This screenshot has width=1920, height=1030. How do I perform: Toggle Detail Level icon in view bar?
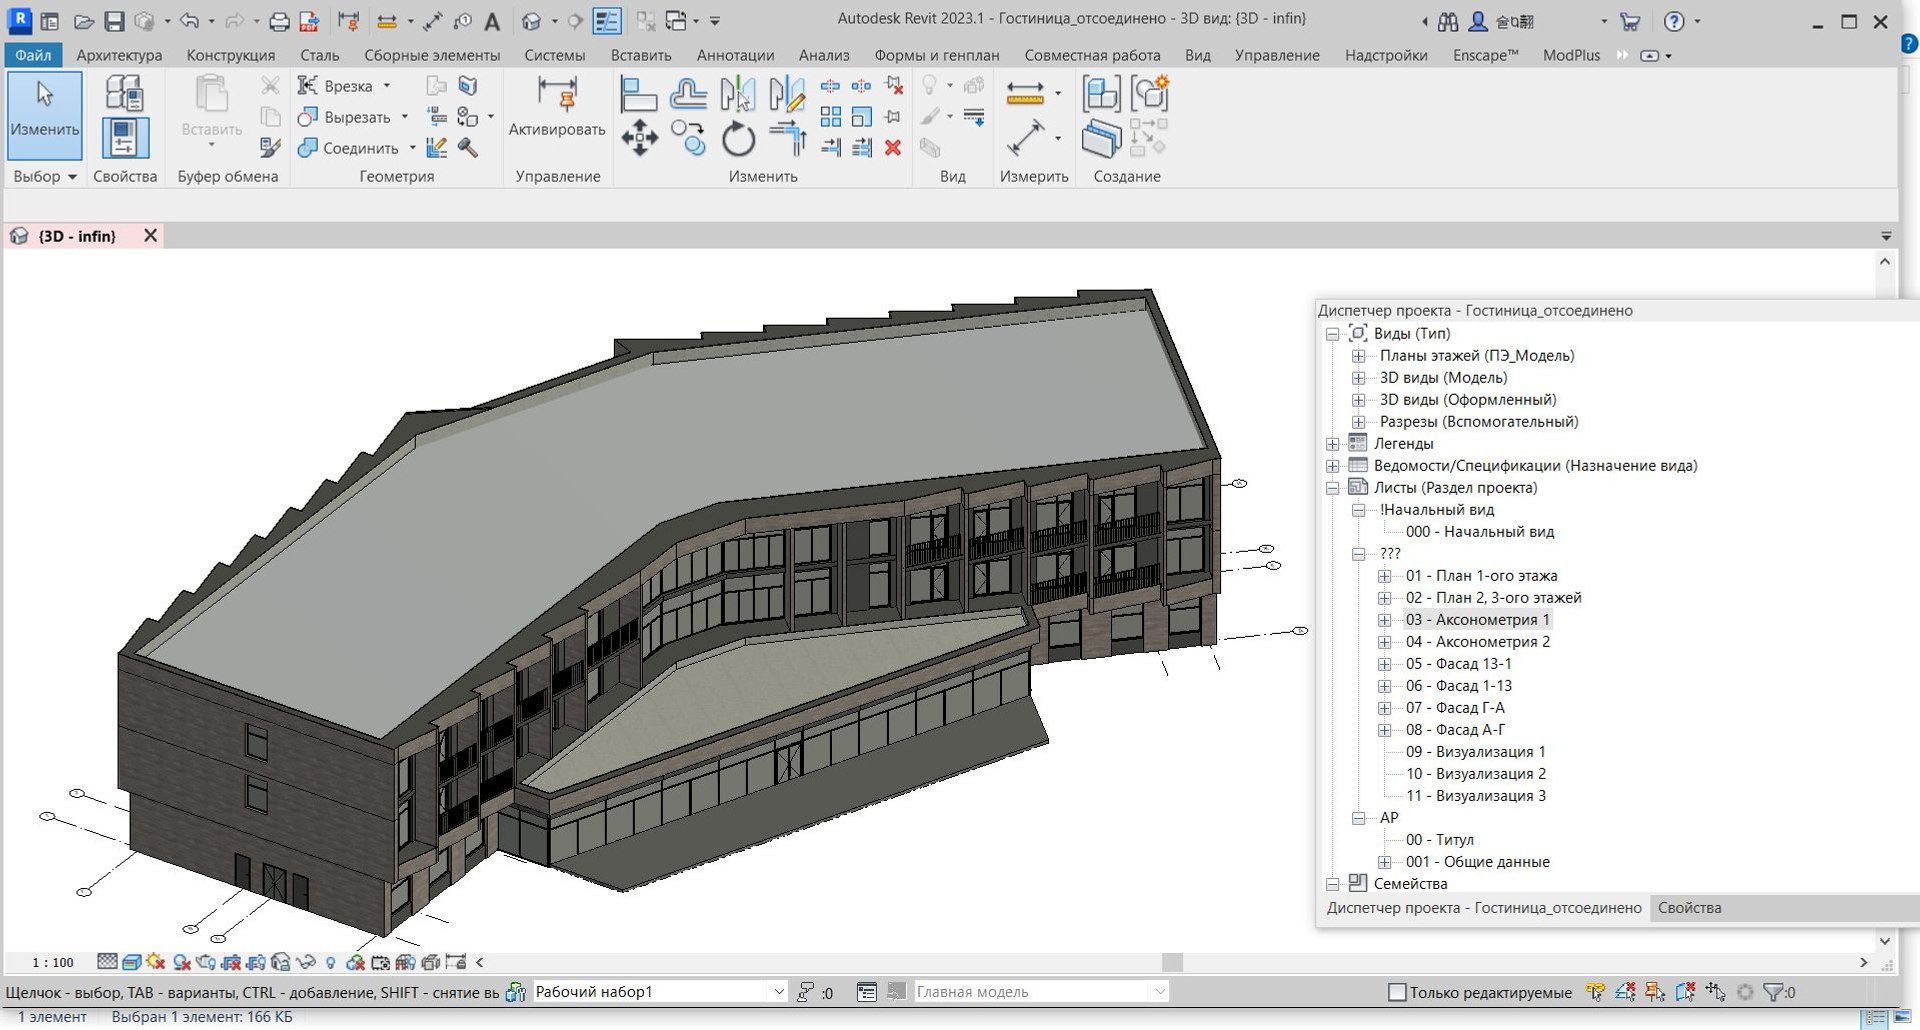107,962
